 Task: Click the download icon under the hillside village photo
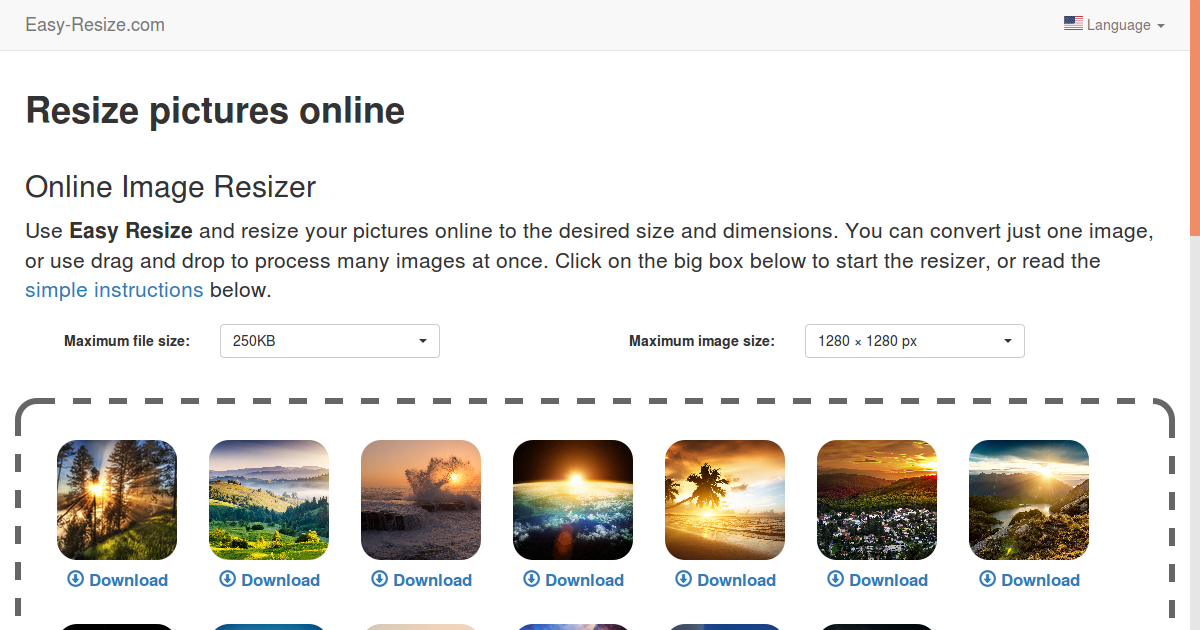[834, 580]
